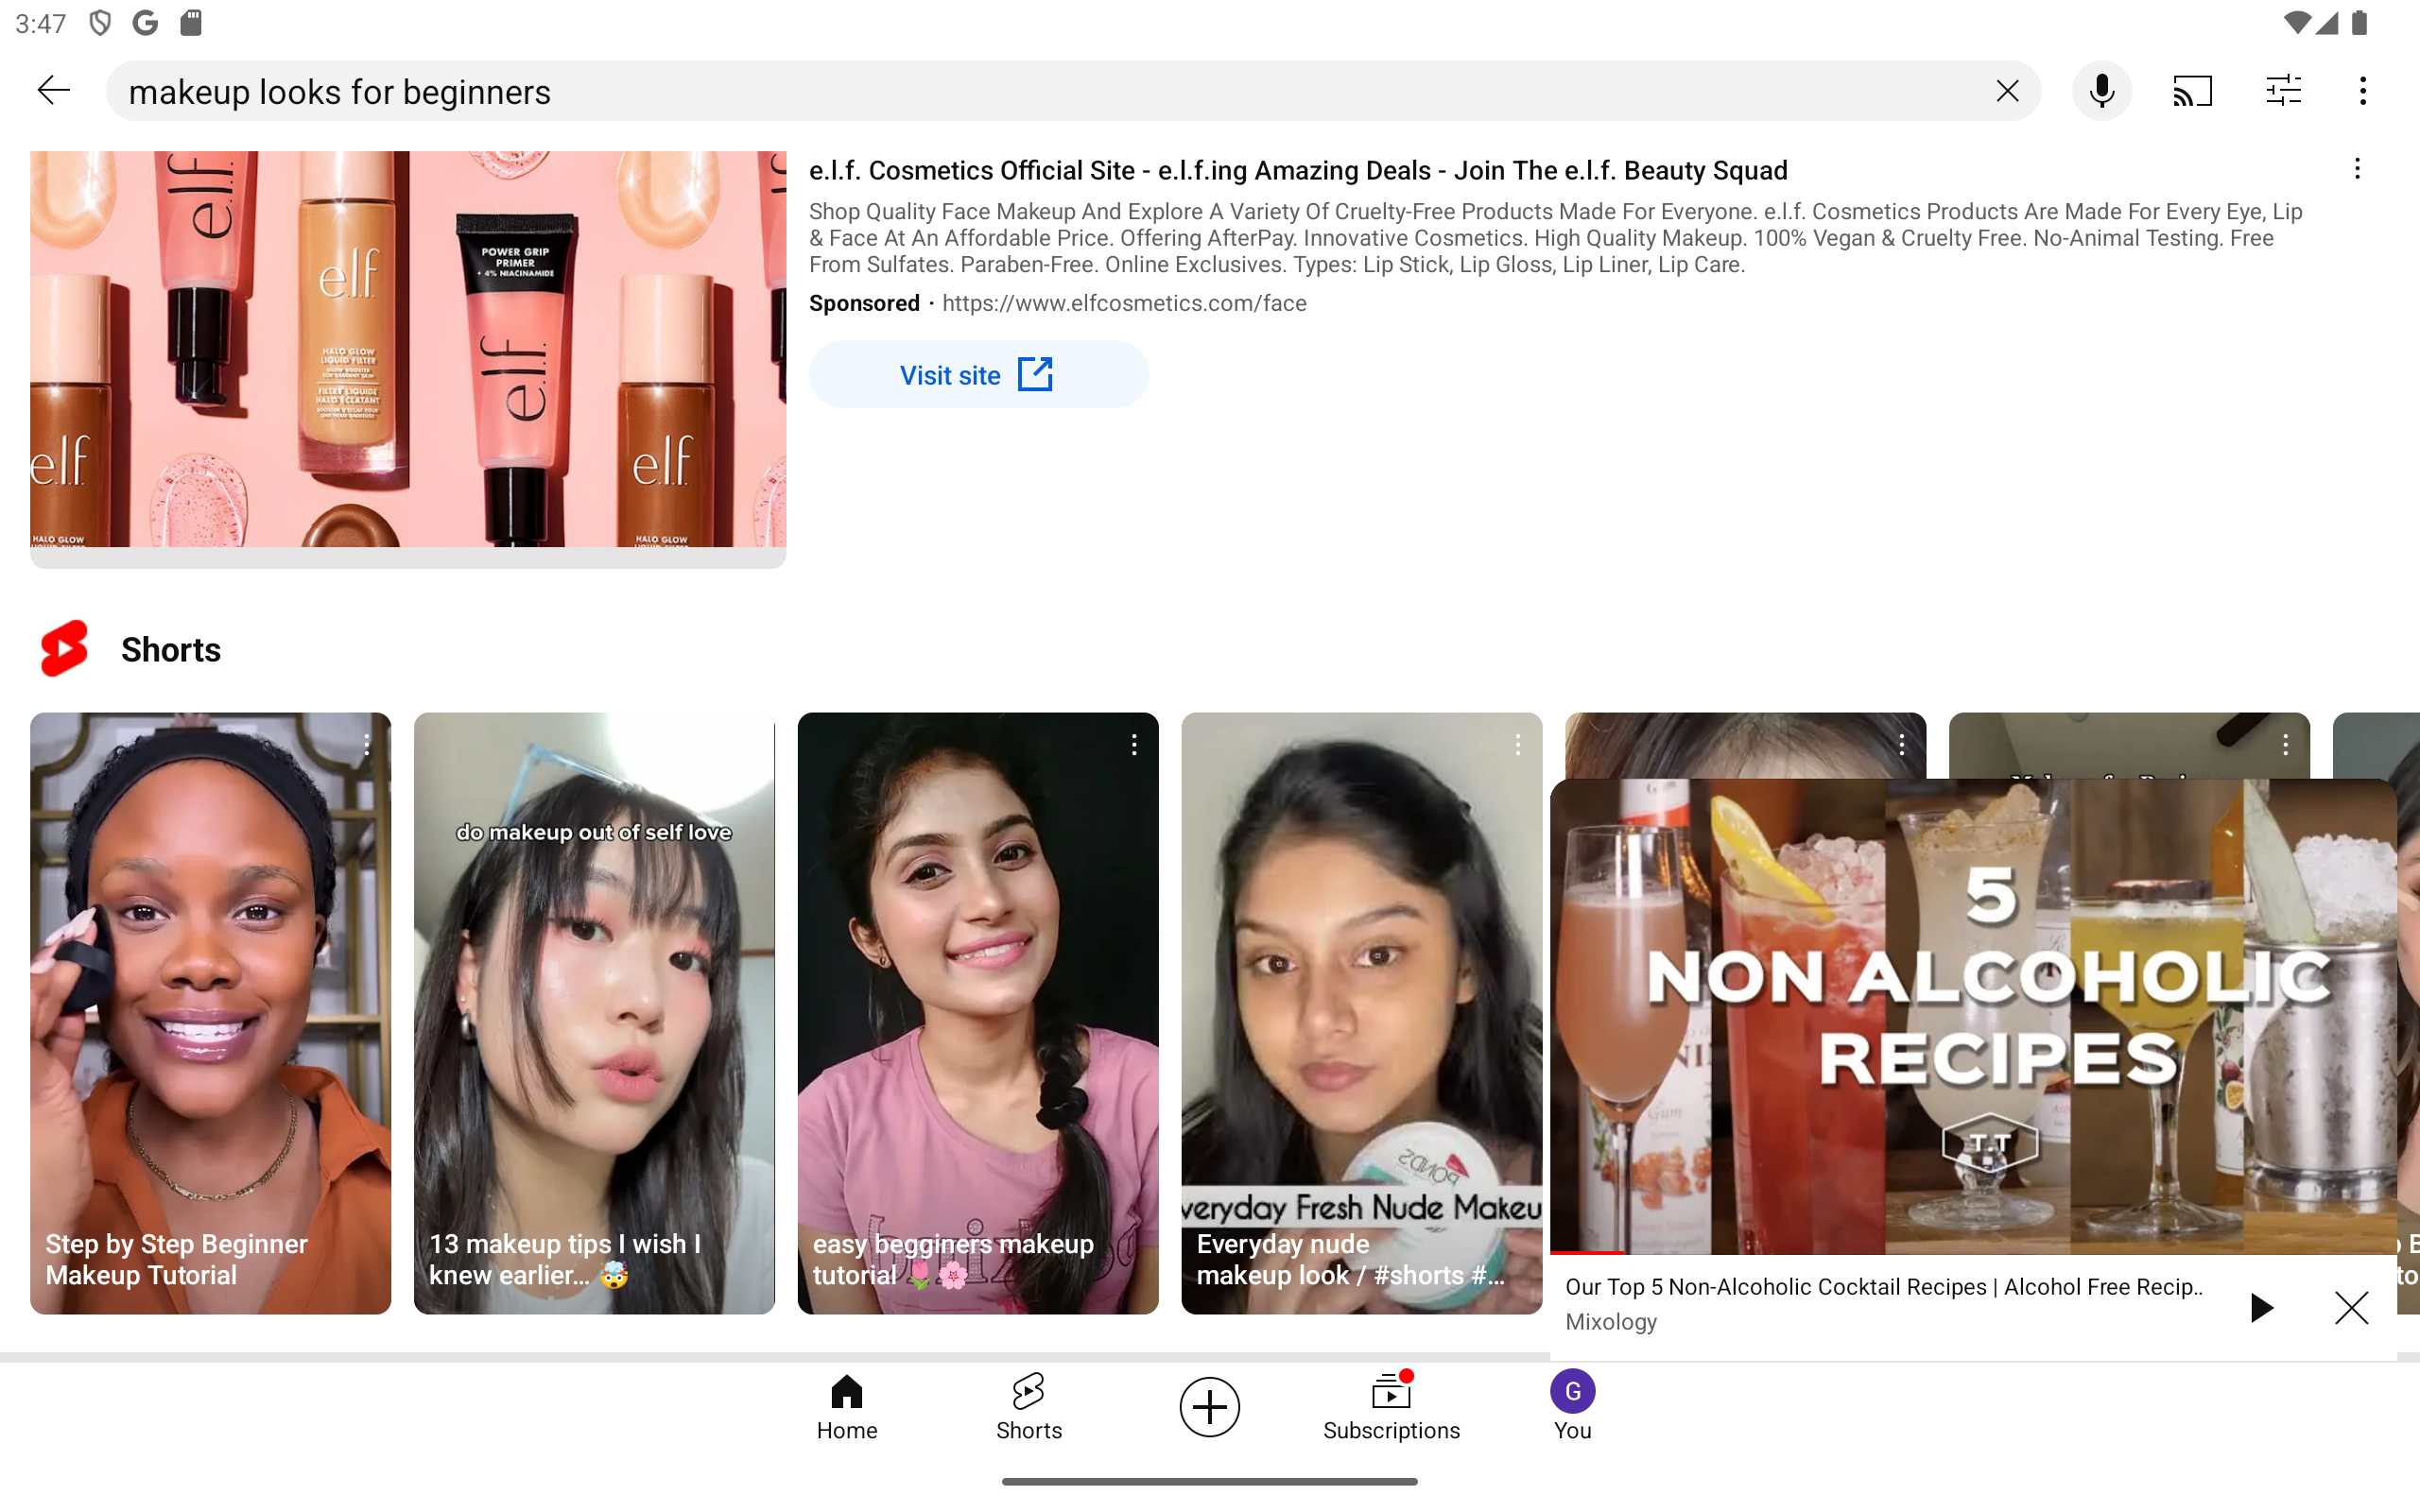Screen dimensions: 2420x1512
Task: Open the top-right overflow menu
Action: (x=2363, y=91)
